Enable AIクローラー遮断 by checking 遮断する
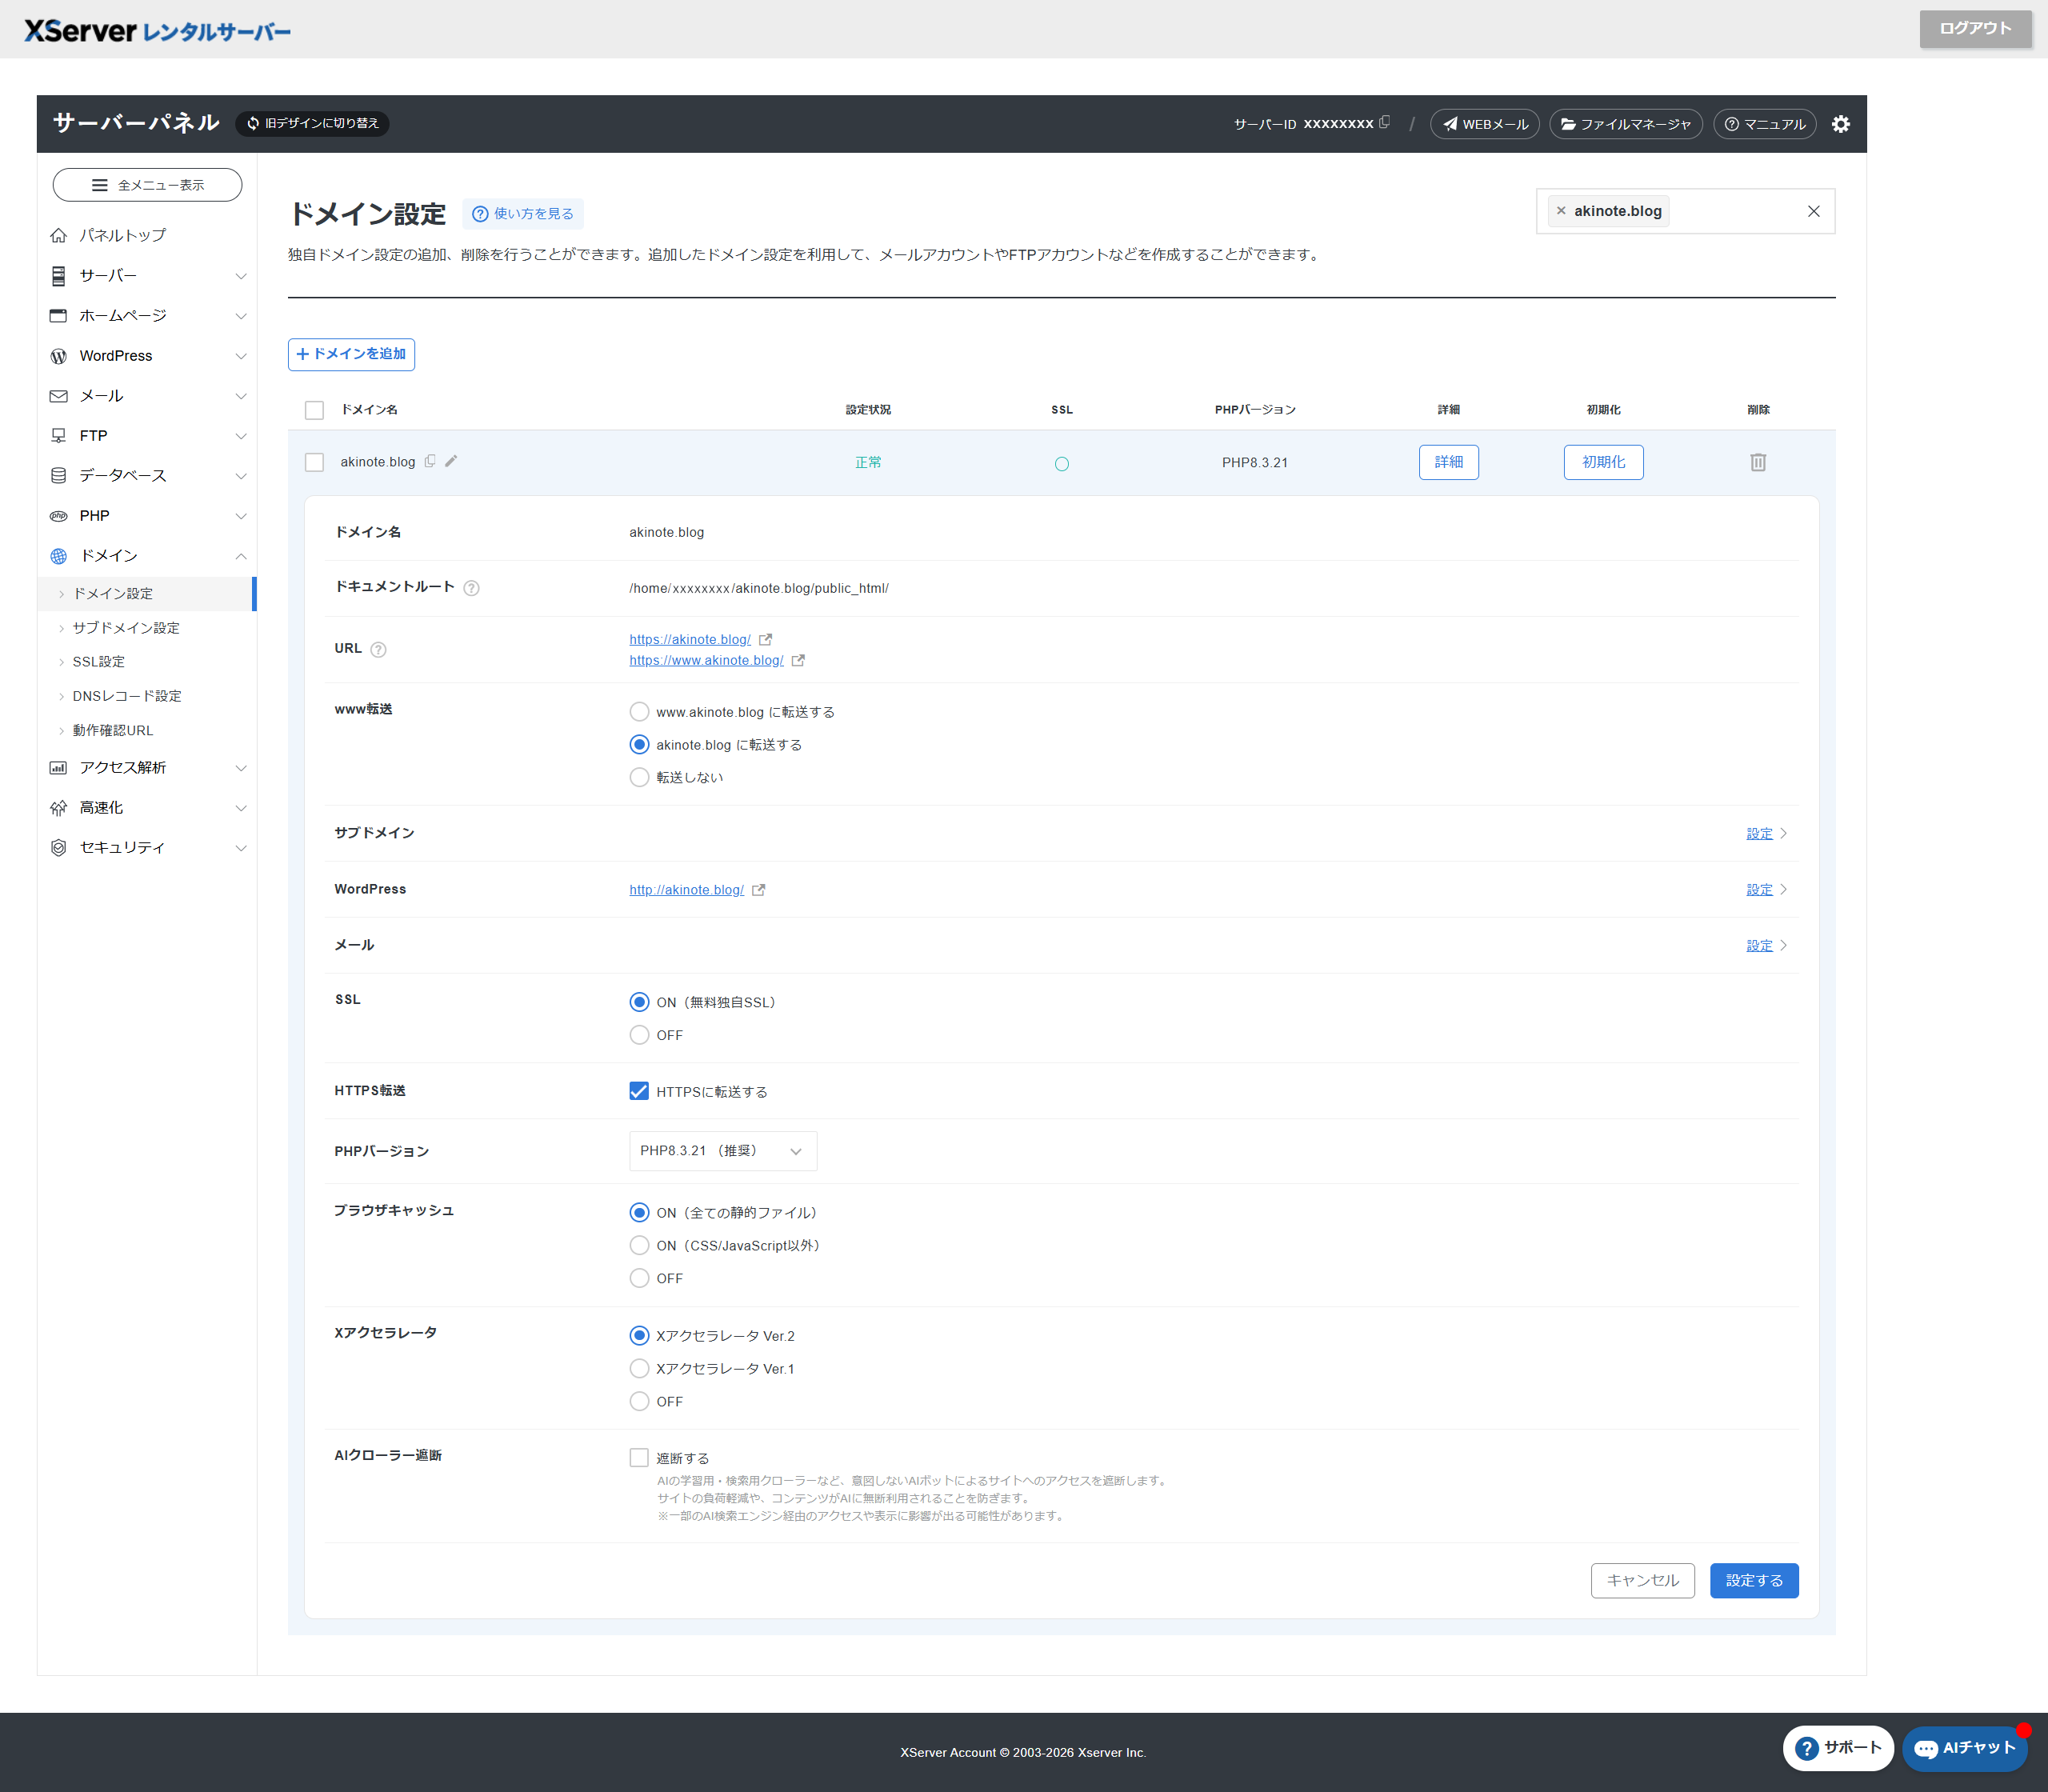 (639, 1457)
